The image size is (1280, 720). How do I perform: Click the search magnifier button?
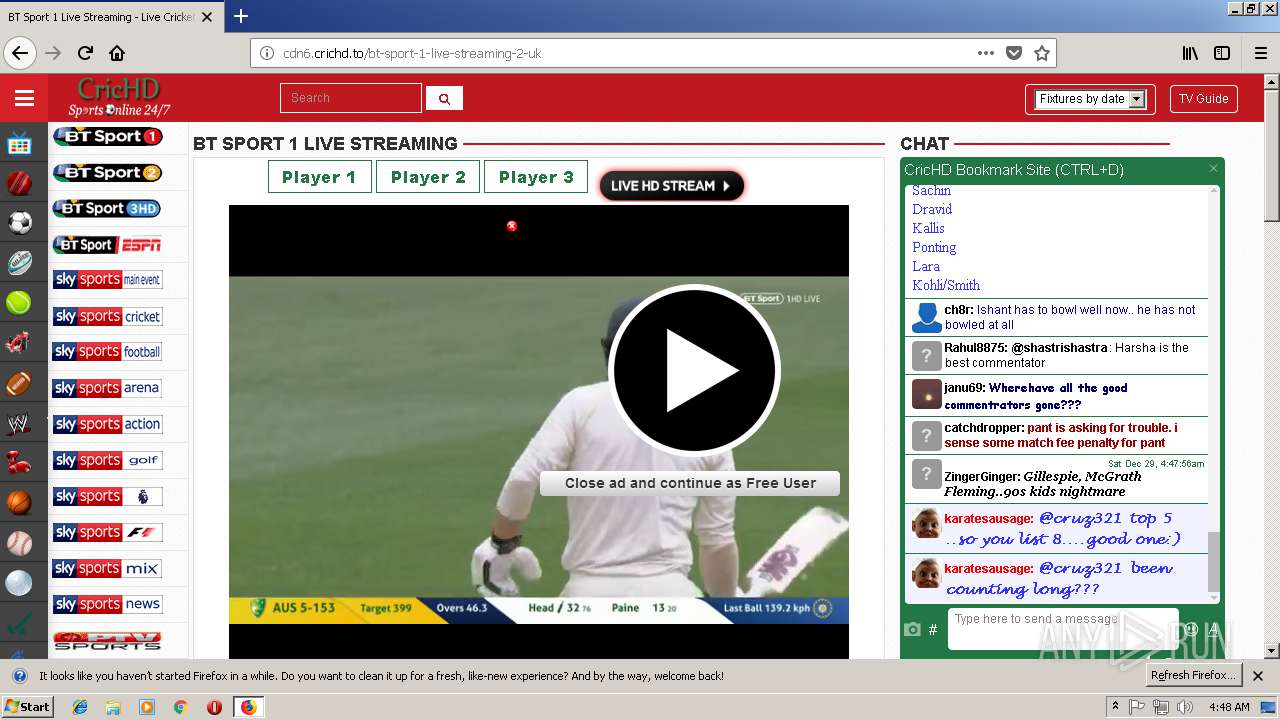(x=444, y=98)
